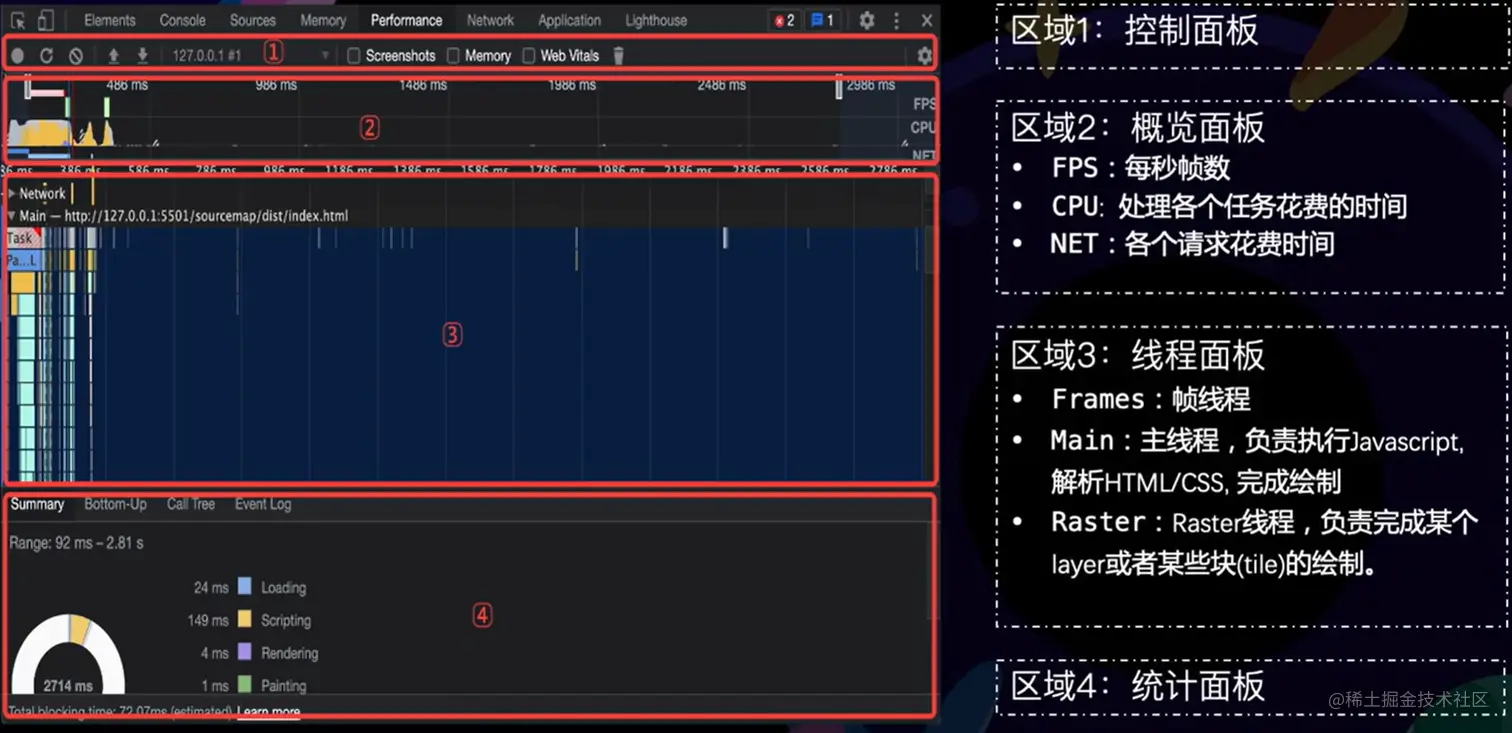This screenshot has height=733, width=1512.
Task: Start profiling with the reload page icon
Action: (46, 56)
